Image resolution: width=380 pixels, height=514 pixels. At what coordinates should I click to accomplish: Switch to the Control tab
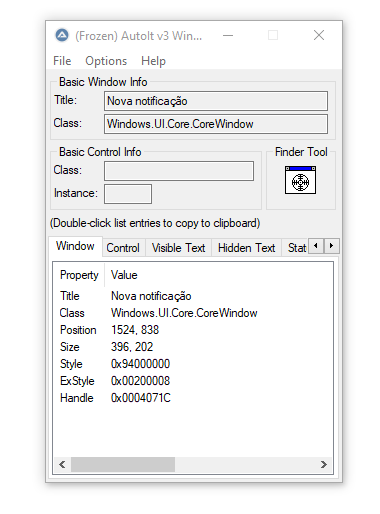pos(123,248)
